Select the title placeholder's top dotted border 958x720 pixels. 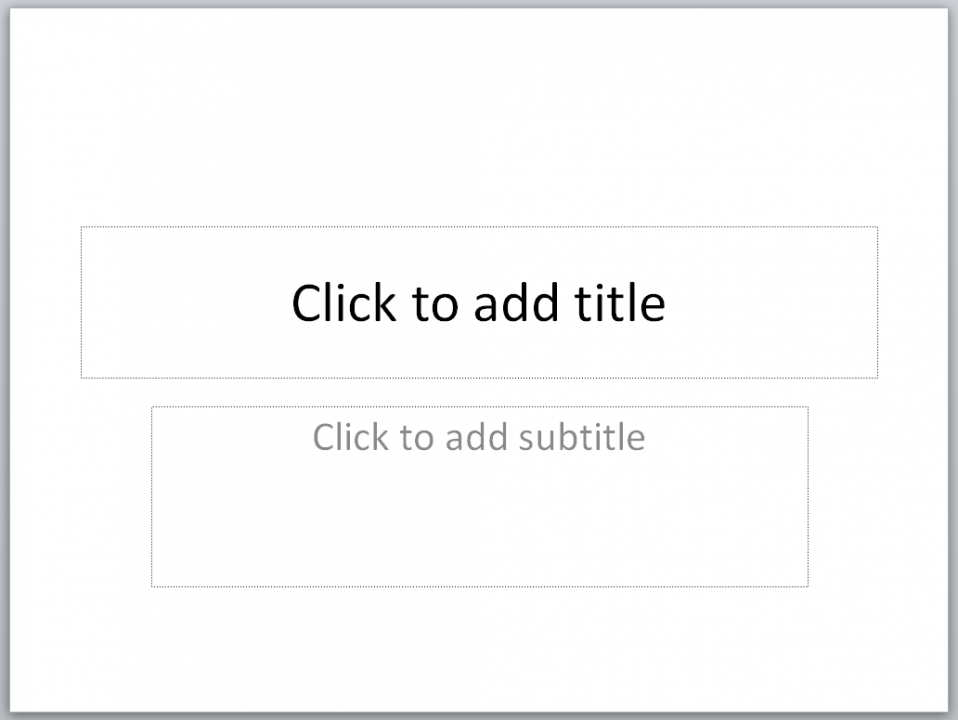[x=478, y=227]
